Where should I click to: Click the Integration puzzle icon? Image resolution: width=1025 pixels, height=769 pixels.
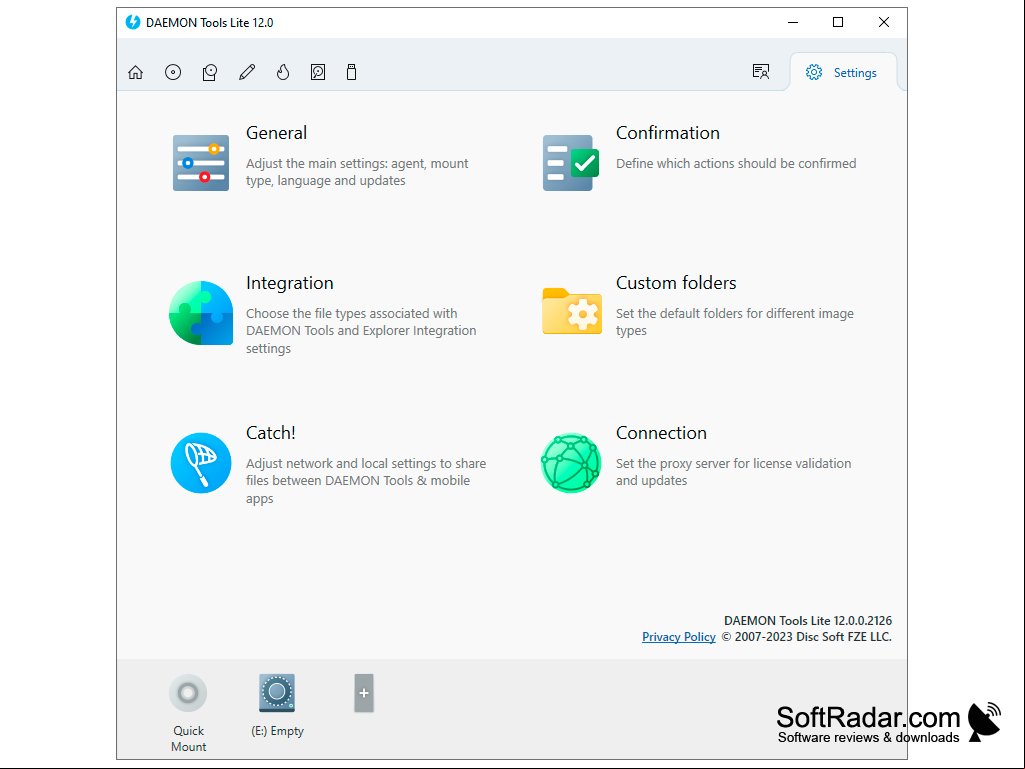(201, 313)
